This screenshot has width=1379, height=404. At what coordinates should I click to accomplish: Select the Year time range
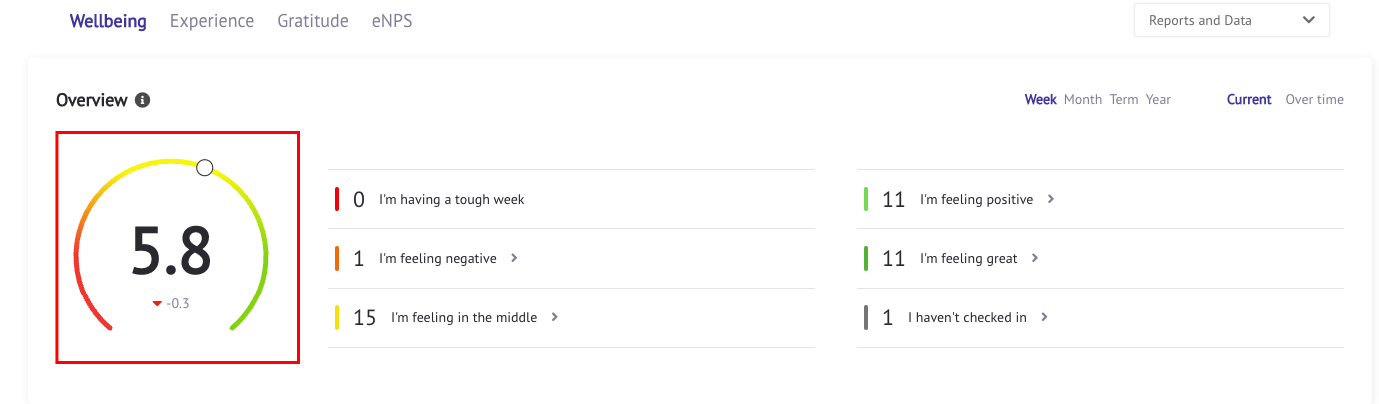click(x=1158, y=100)
